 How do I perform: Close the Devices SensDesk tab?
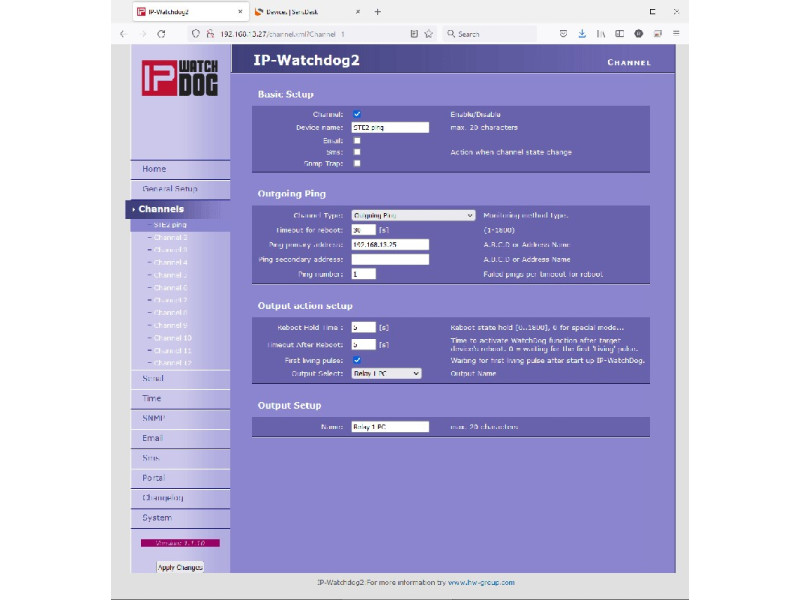(358, 12)
